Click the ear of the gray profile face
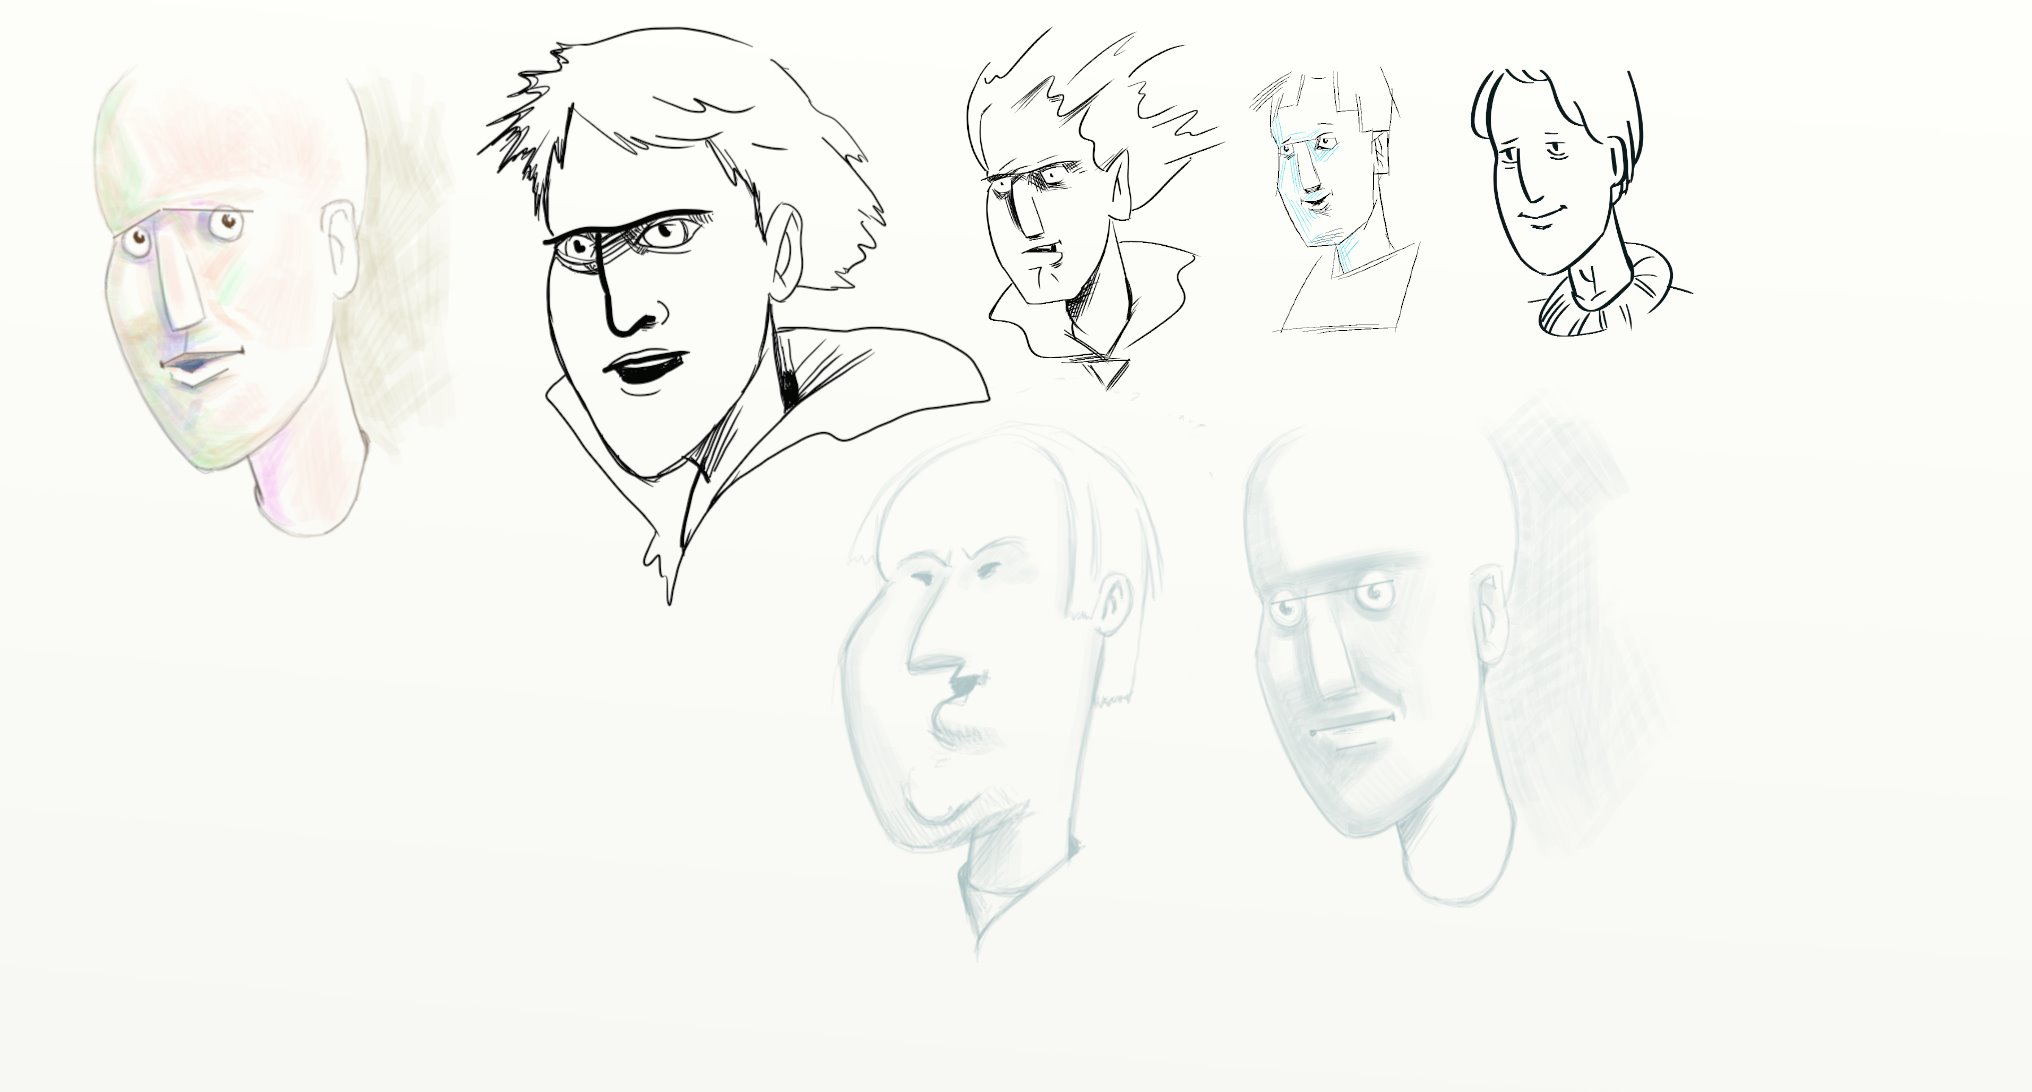Image resolution: width=2032 pixels, height=1092 pixels. coord(1116,603)
